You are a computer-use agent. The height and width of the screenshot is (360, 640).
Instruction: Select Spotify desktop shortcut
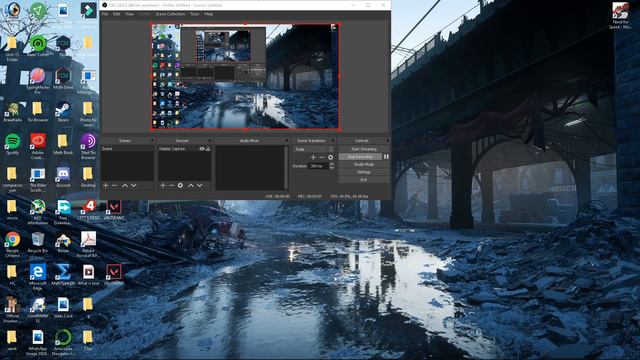(x=13, y=144)
